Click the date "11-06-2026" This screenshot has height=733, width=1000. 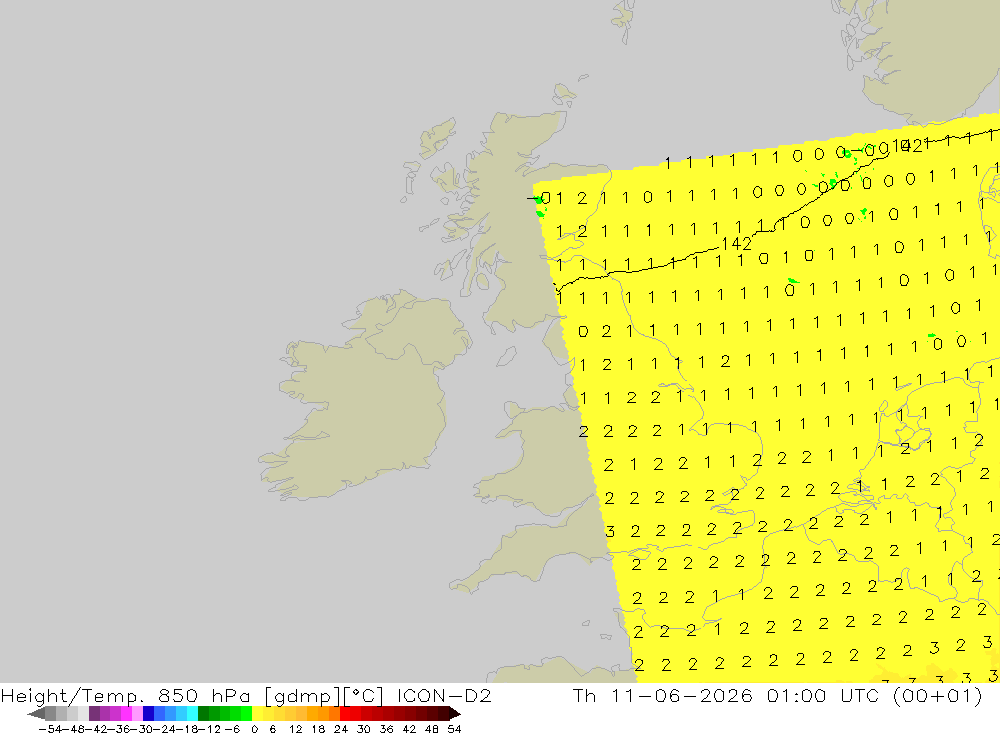point(683,695)
